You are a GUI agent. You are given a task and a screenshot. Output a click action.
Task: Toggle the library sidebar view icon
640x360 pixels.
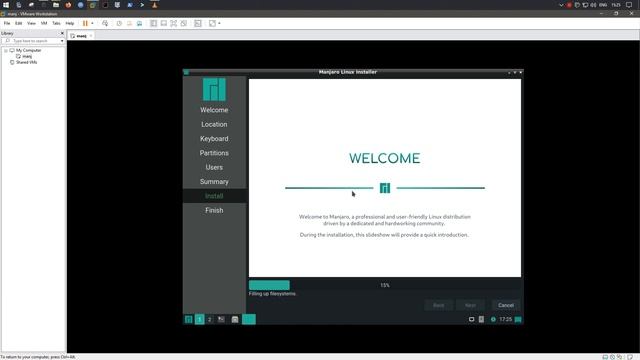[x=153, y=23]
